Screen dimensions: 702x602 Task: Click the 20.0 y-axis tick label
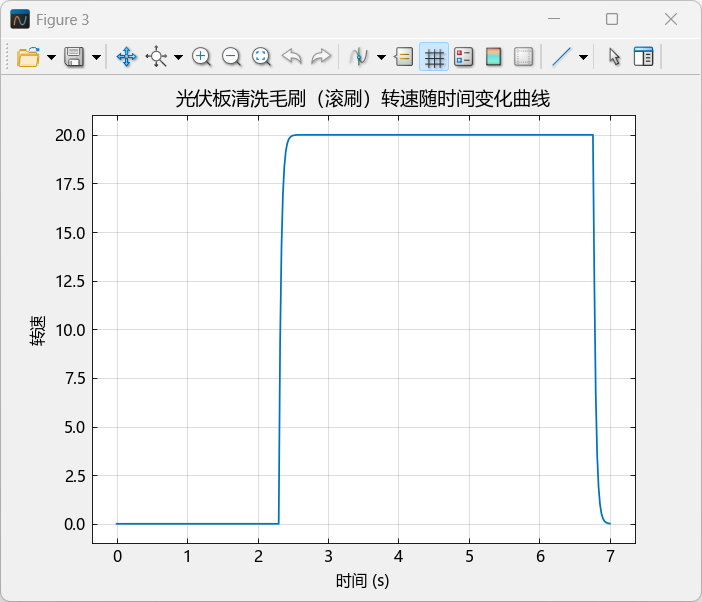pos(70,135)
